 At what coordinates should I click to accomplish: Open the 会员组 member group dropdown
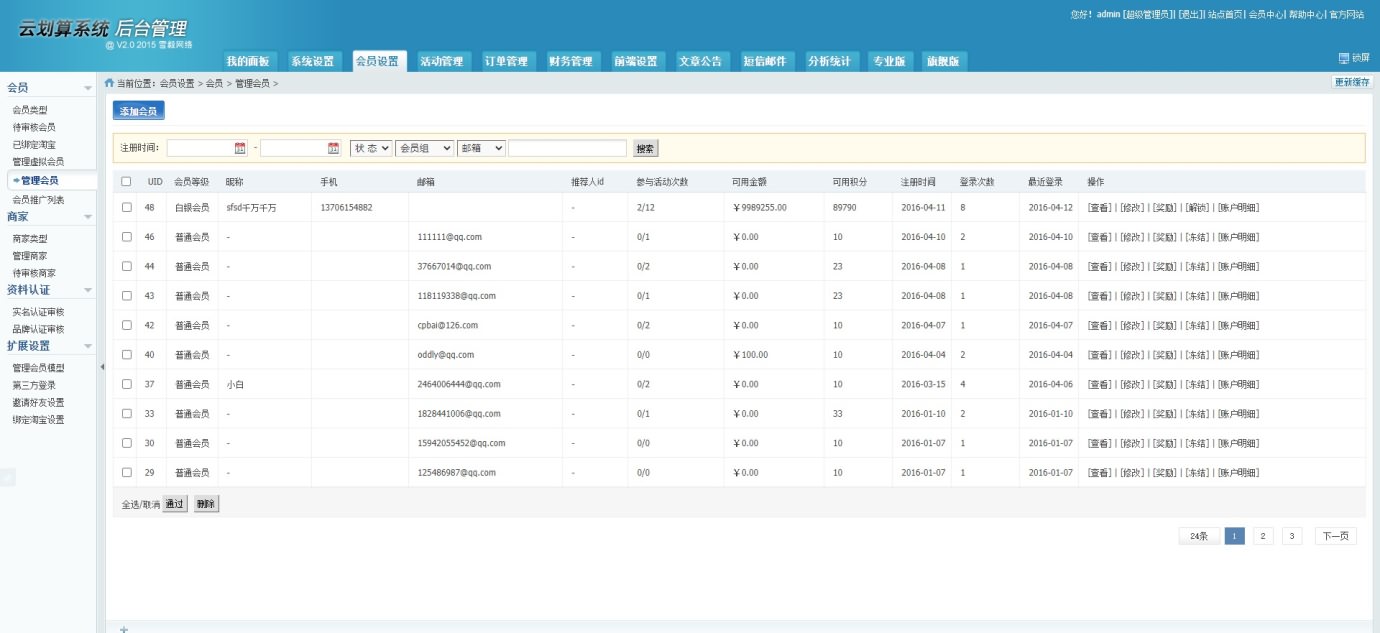coord(424,148)
